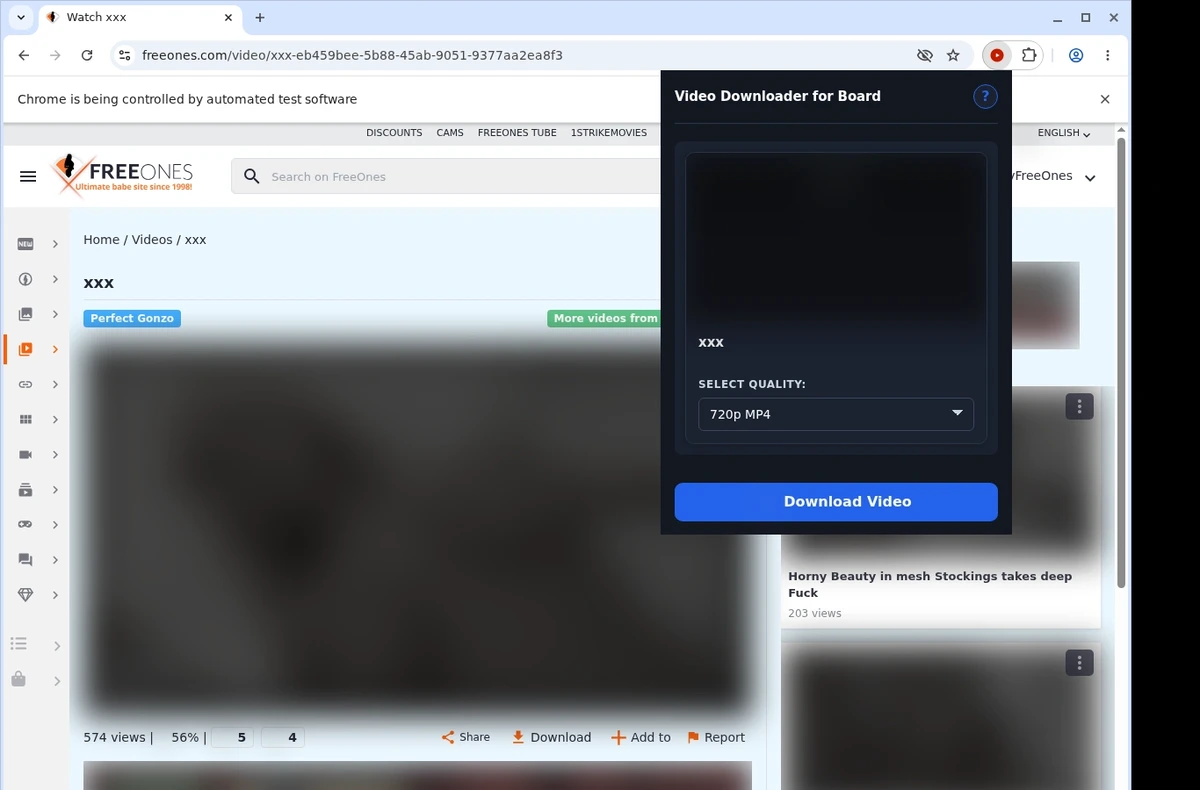Screen dimensions: 1200x790
Task: Select the highlighted videos icon in the sidebar
Action: [26, 349]
